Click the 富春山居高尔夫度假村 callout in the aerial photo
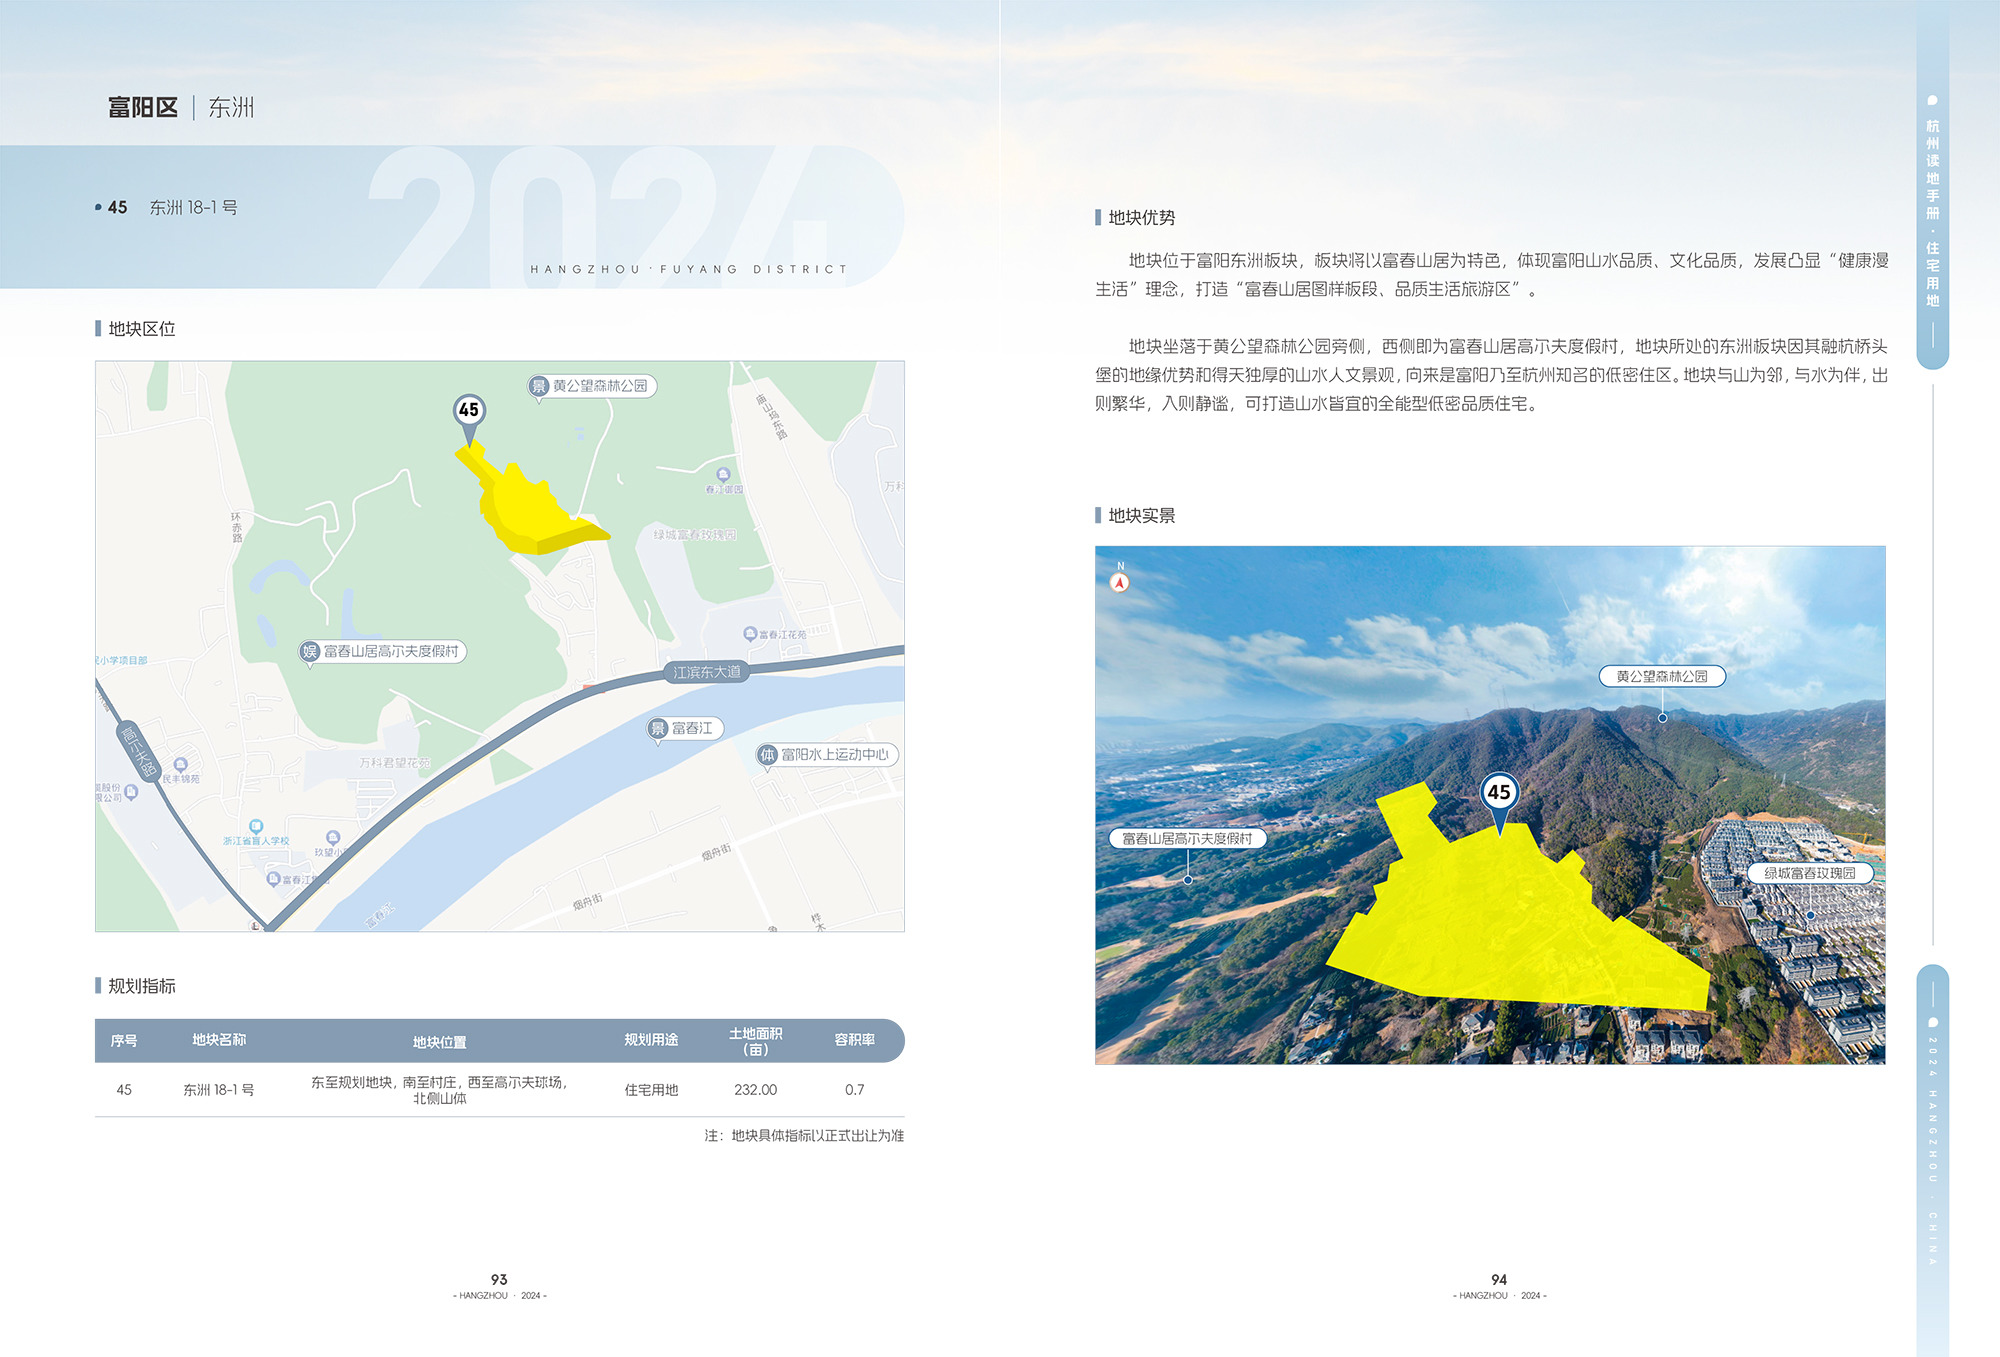The image size is (2000, 1357). click(x=1187, y=839)
